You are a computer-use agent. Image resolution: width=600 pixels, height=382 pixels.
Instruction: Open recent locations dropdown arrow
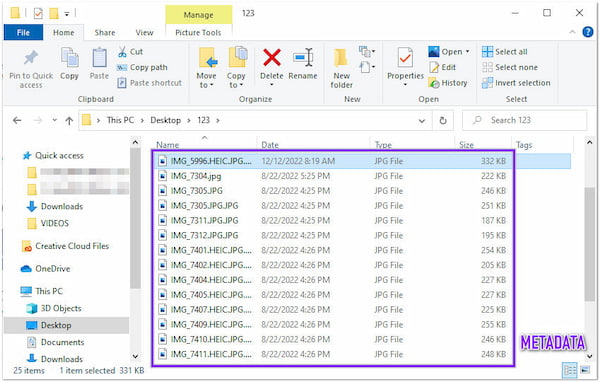pos(54,120)
